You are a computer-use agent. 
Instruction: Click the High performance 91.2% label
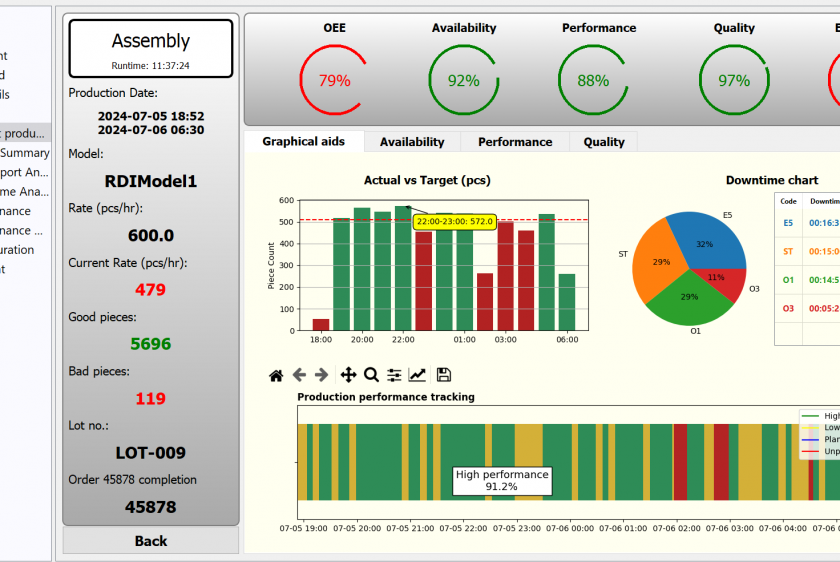click(502, 480)
